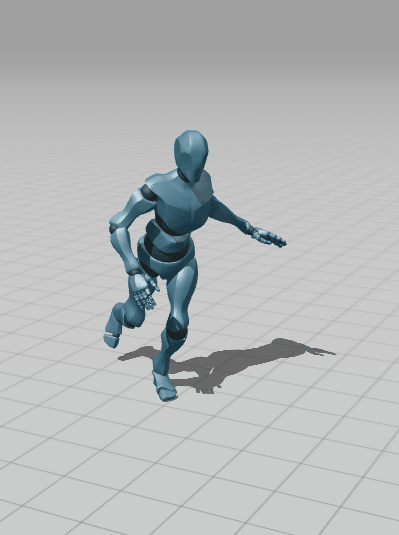
Task: Select the foot planted on the floor
Action: coord(164,386)
